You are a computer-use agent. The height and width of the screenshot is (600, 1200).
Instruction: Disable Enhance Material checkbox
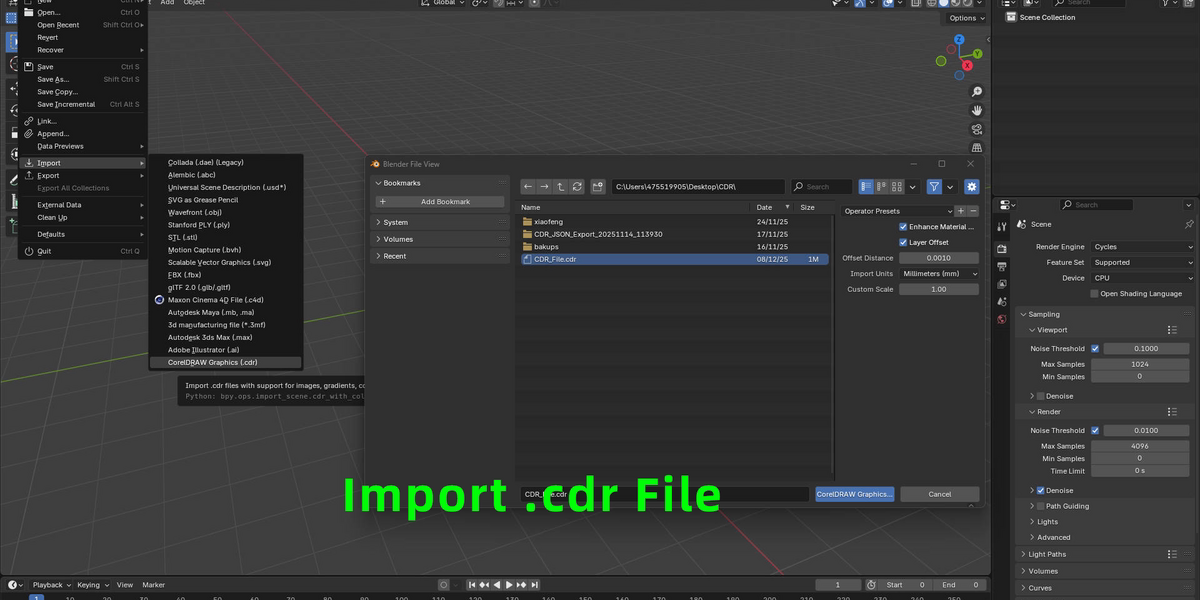[x=903, y=227]
